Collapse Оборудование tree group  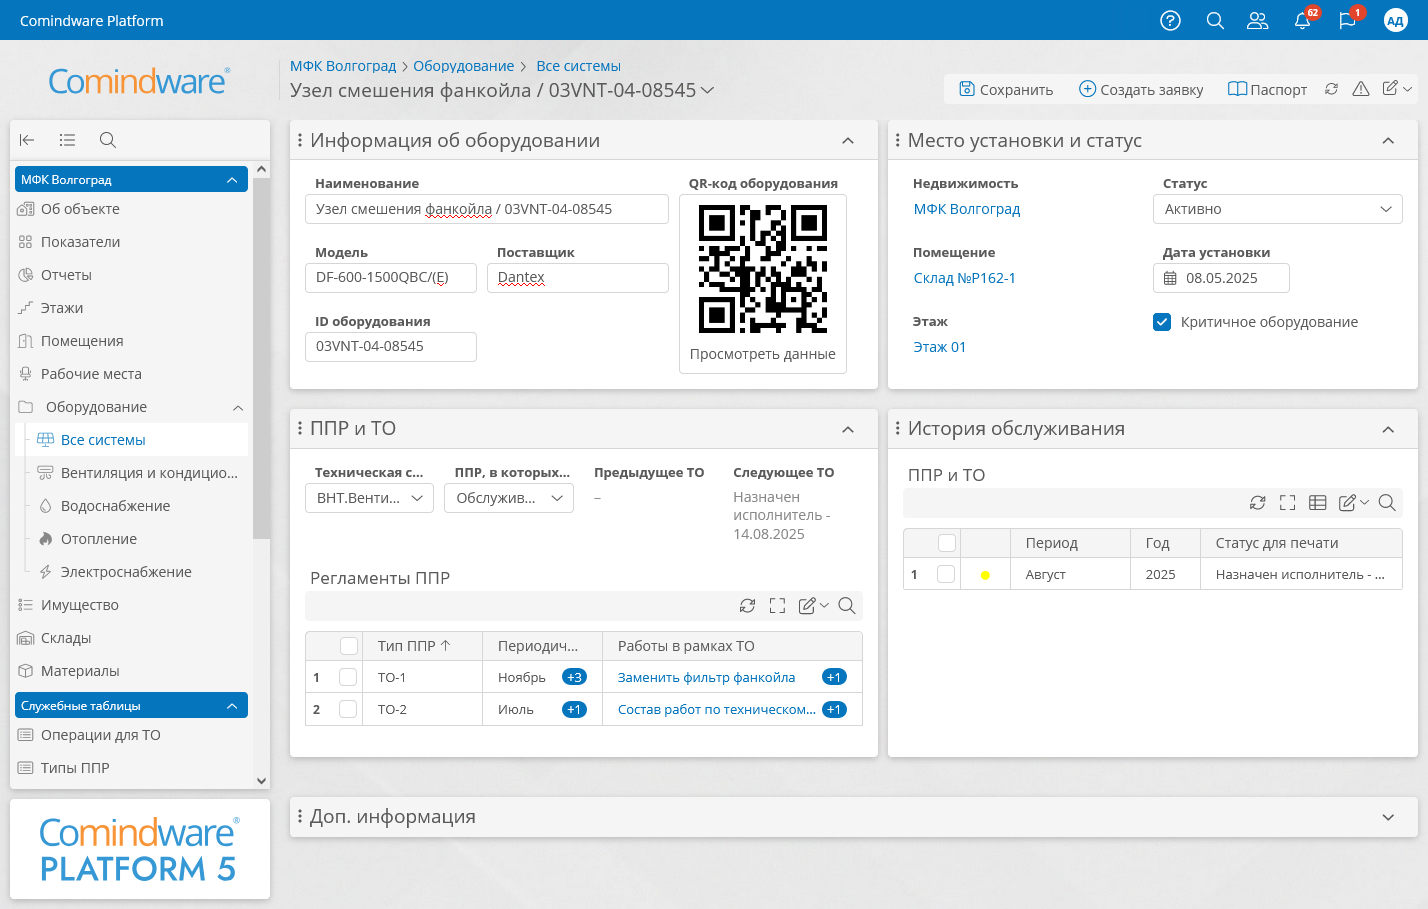click(x=238, y=407)
